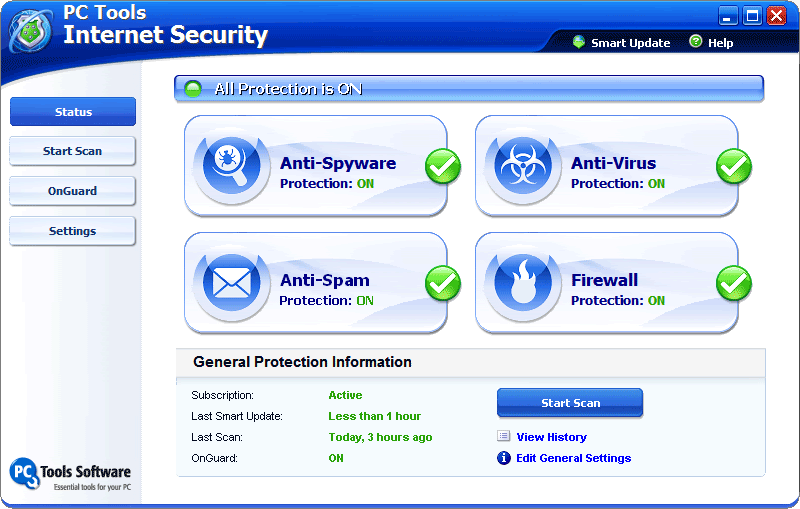Open the View History link
This screenshot has height=509, width=800.
tap(552, 437)
